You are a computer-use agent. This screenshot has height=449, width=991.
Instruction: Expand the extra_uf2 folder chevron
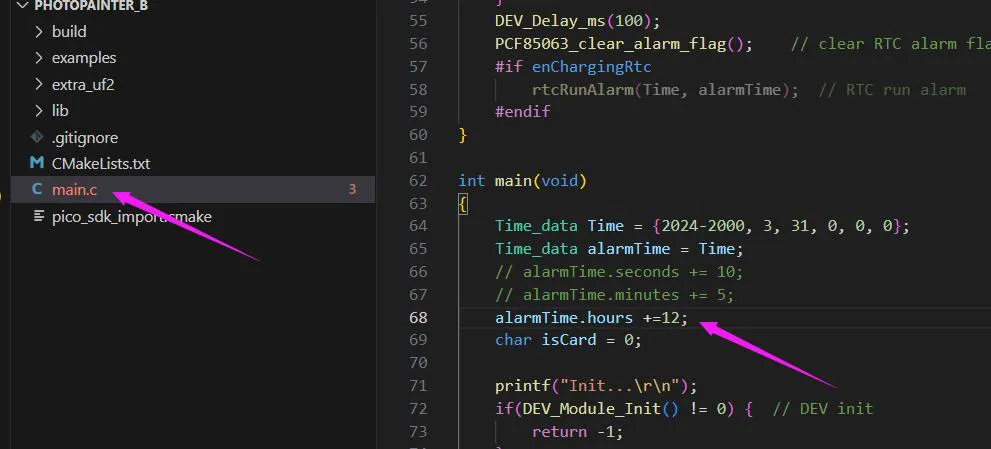39,85
